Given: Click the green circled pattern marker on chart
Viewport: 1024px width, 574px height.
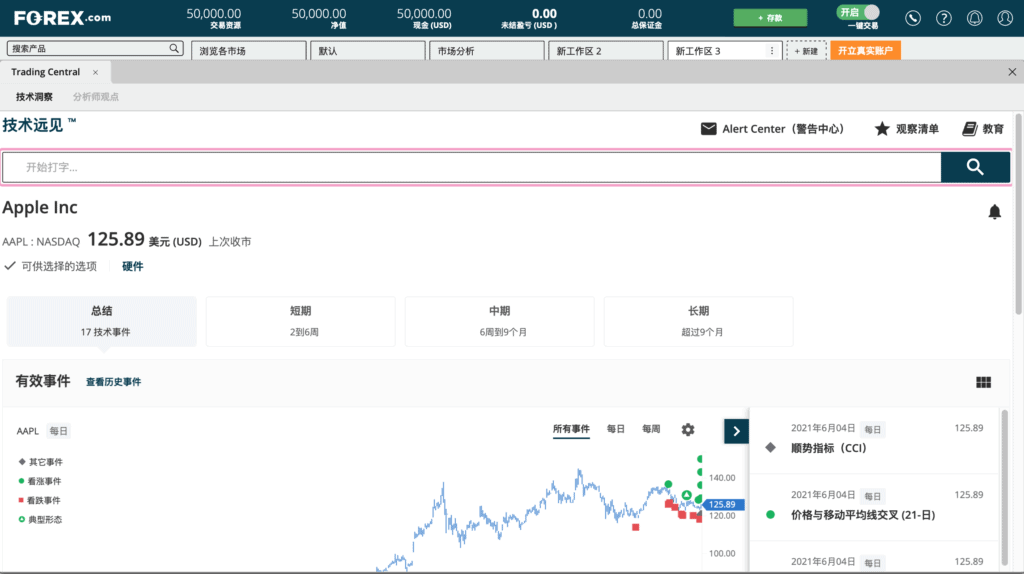Looking at the screenshot, I should tap(686, 495).
